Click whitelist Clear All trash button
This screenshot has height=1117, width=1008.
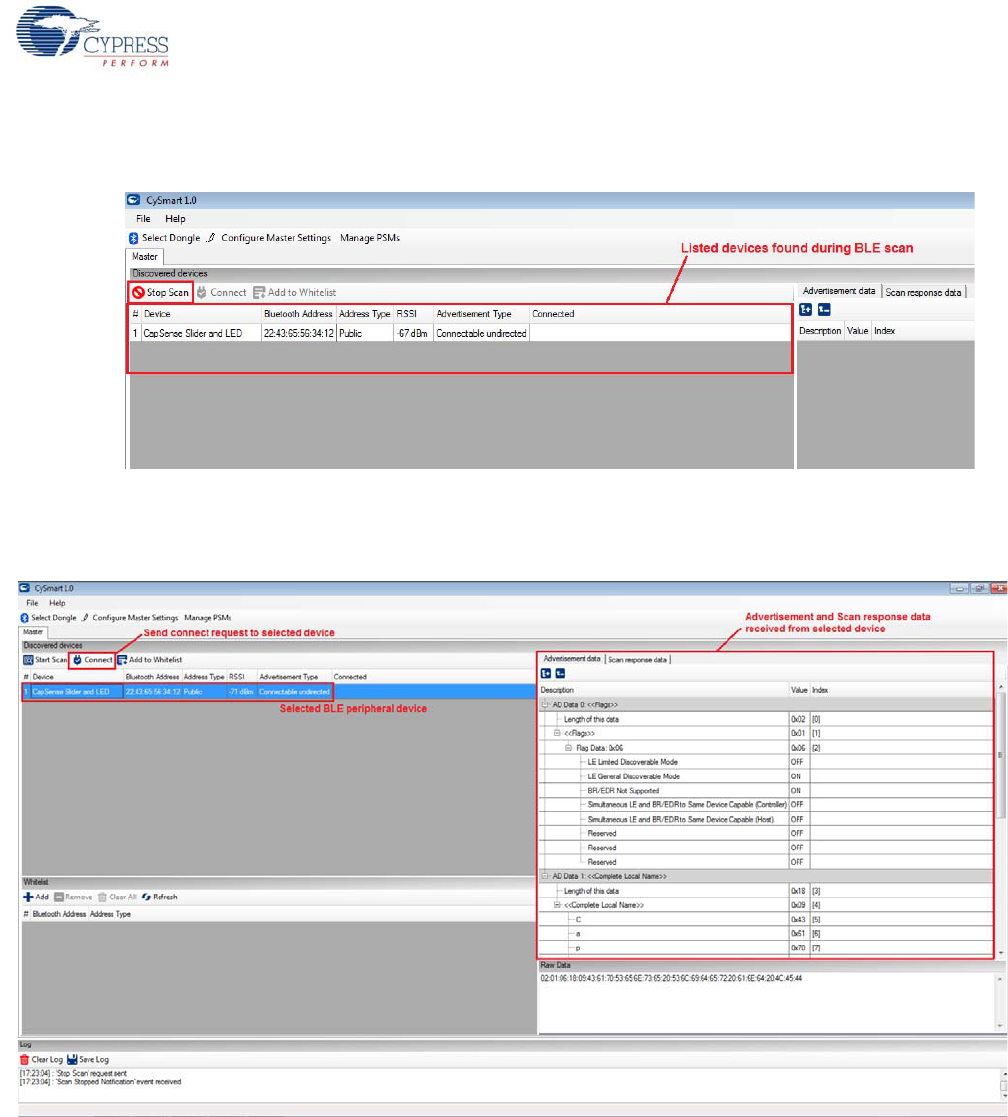(x=118, y=897)
